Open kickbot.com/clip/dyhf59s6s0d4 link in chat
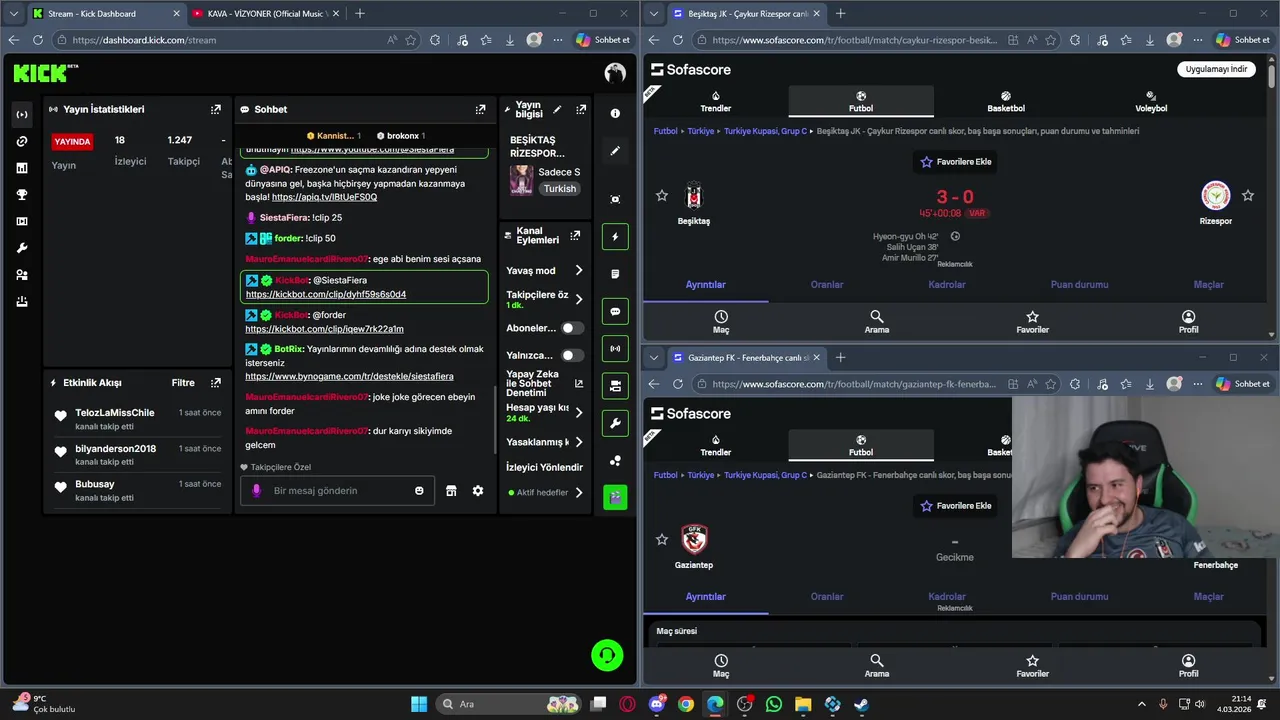The image size is (1280, 720). 326,295
